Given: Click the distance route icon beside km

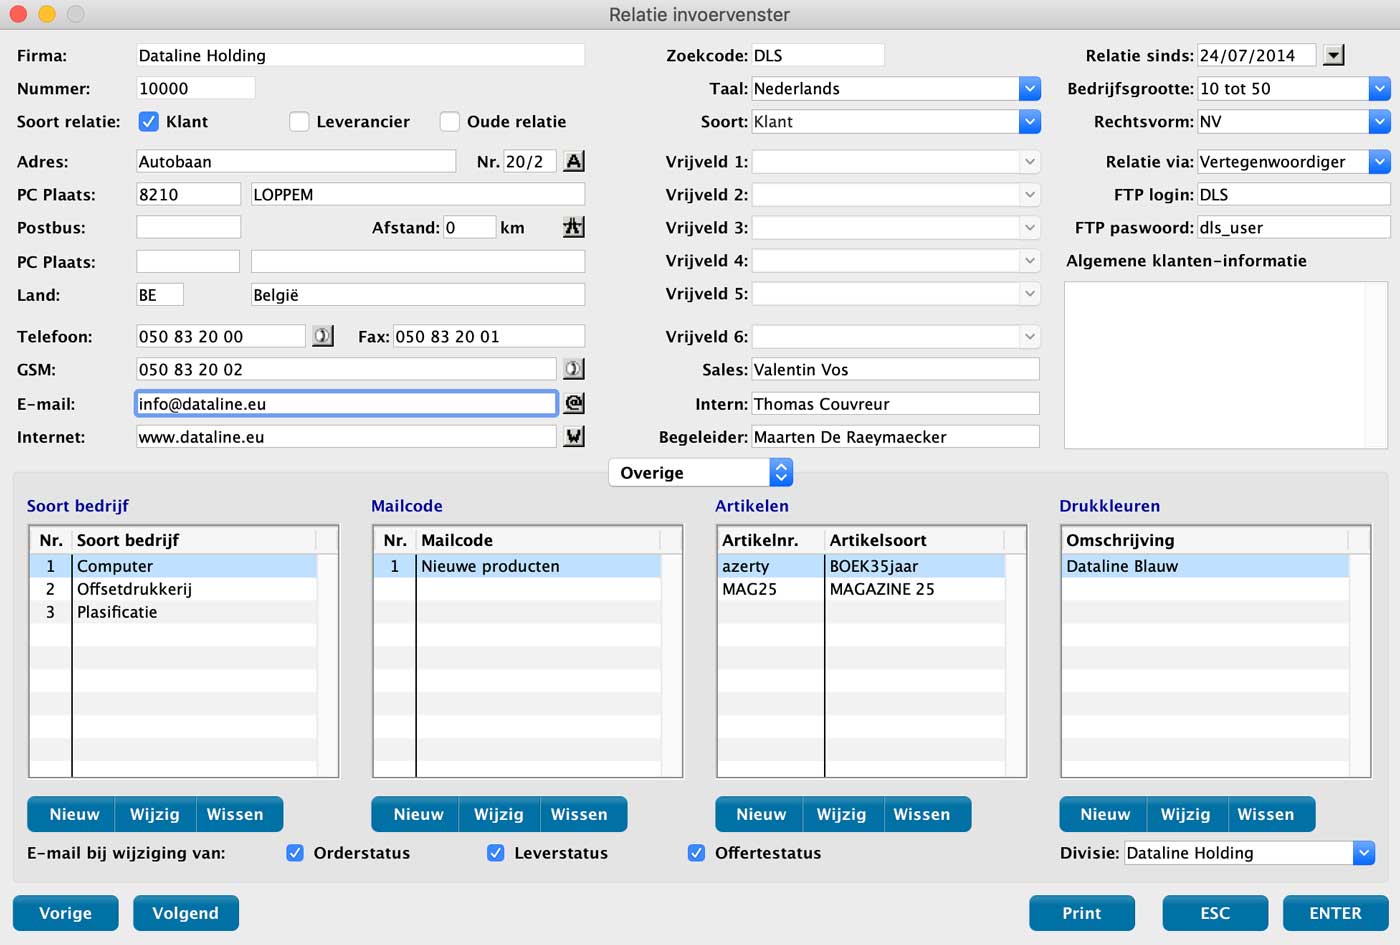Looking at the screenshot, I should click(x=574, y=227).
